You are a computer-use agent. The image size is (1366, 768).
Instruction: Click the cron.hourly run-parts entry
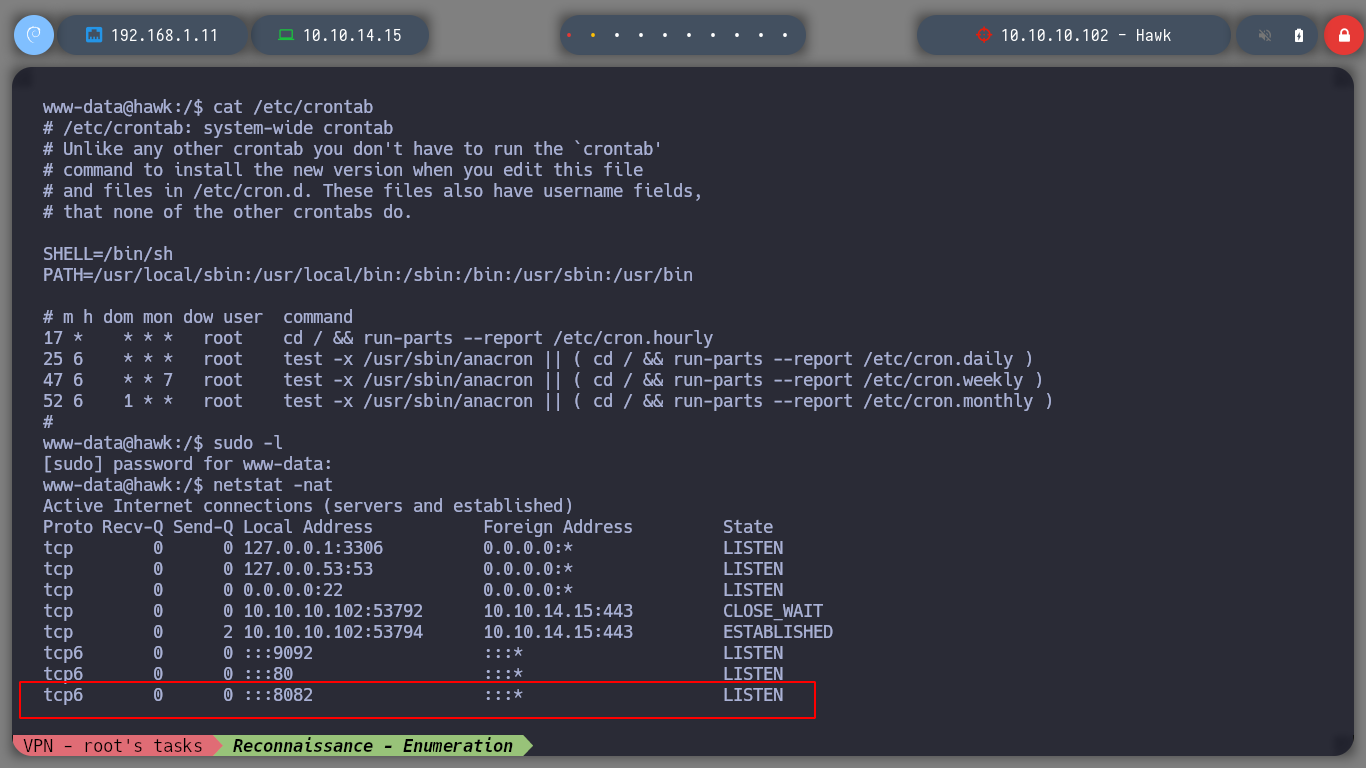(378, 338)
